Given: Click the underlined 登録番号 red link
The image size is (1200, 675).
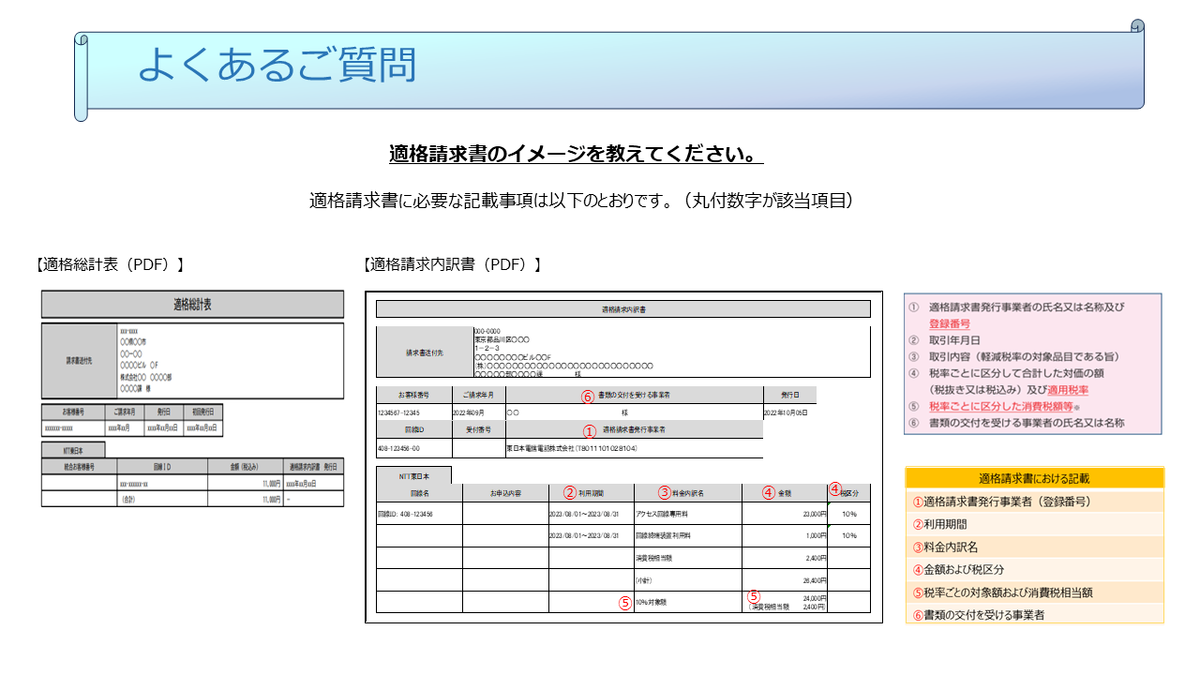Looking at the screenshot, I should (x=948, y=324).
